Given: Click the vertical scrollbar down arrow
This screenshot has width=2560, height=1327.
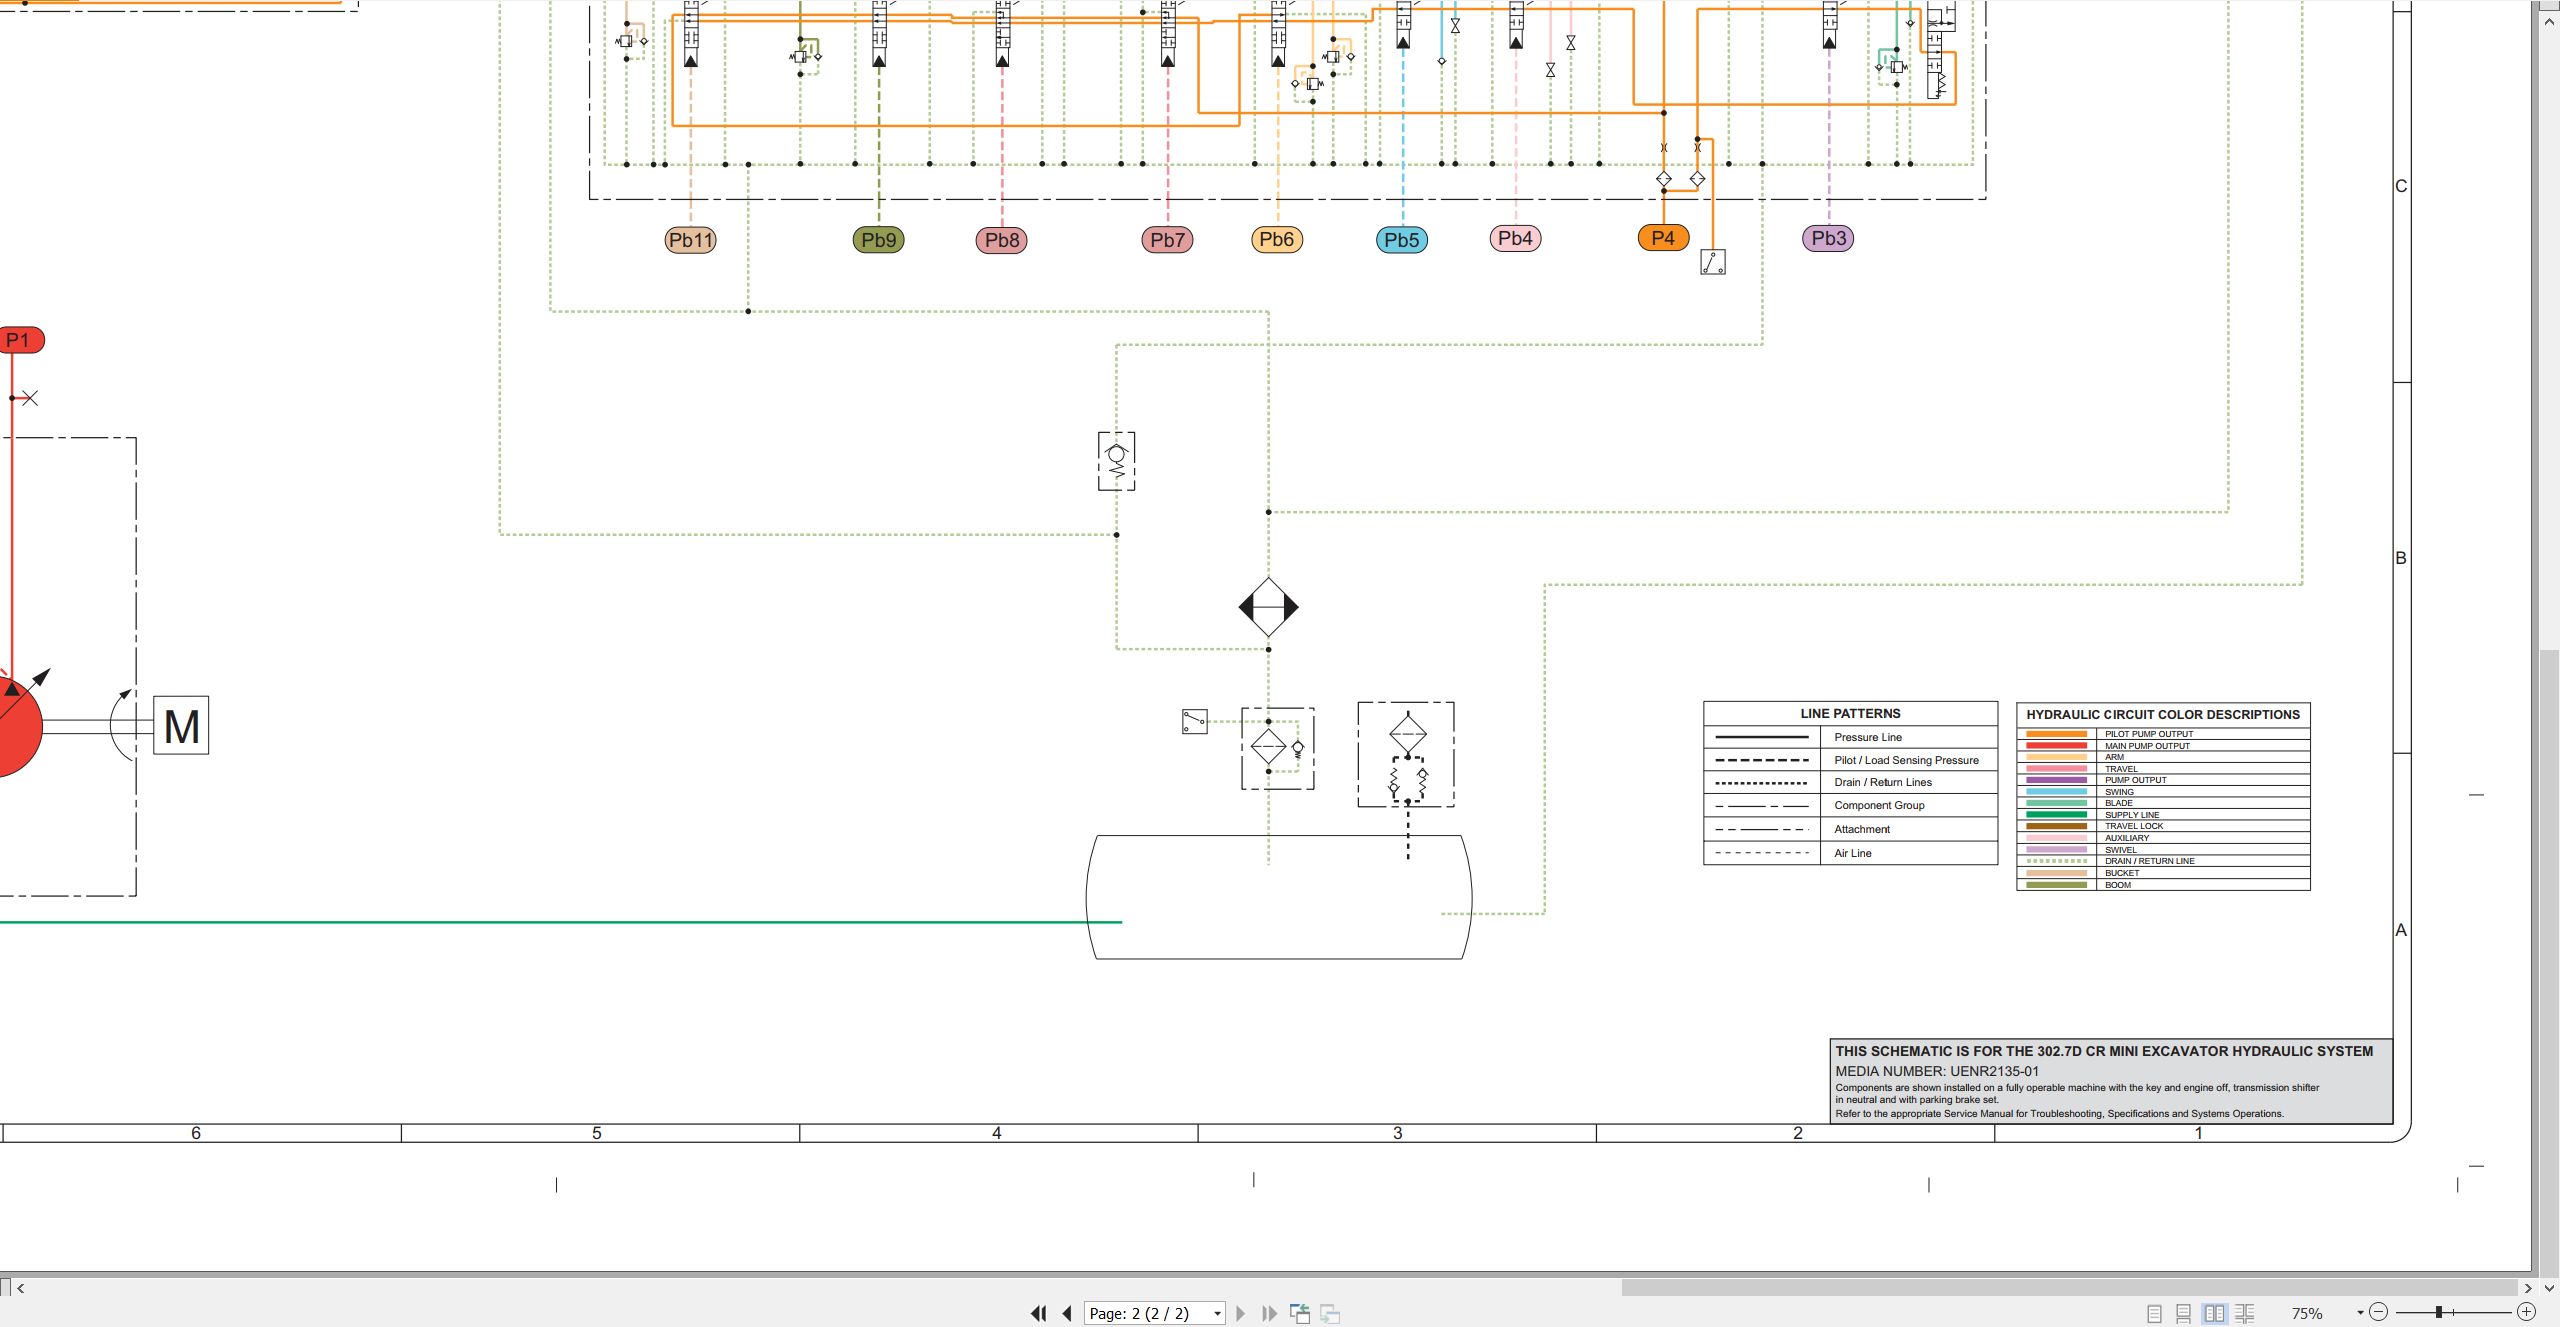Looking at the screenshot, I should click(2549, 1288).
